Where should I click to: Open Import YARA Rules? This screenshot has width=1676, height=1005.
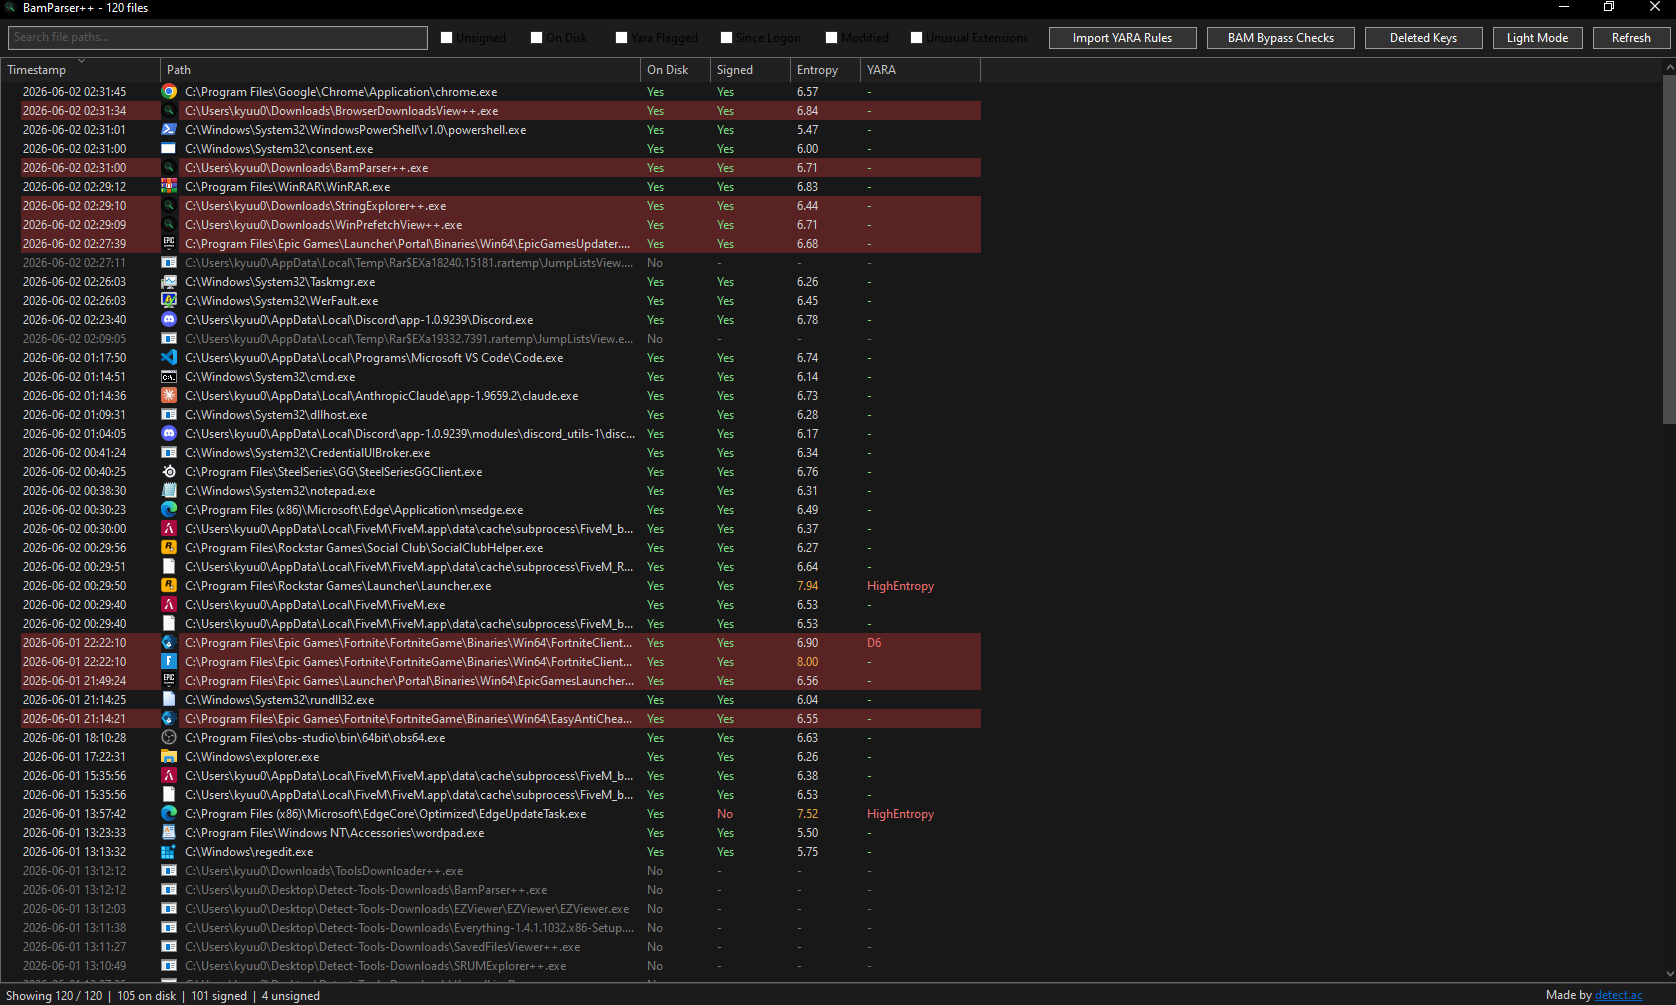pos(1122,38)
